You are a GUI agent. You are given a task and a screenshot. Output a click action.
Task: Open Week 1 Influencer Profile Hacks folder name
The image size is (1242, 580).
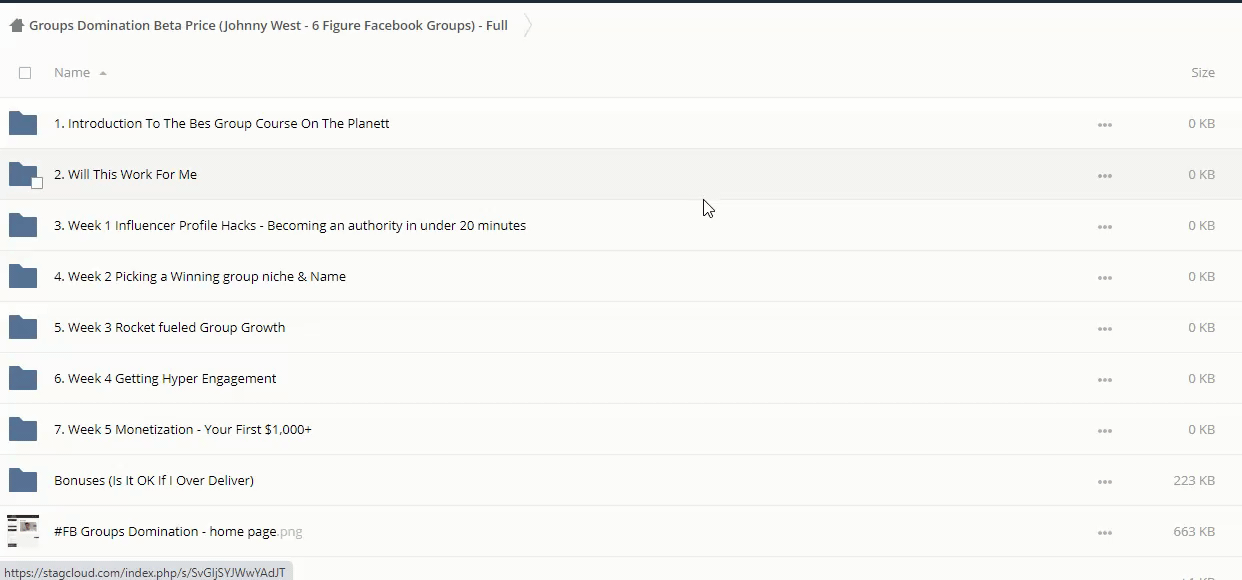pyautogui.click(x=290, y=226)
